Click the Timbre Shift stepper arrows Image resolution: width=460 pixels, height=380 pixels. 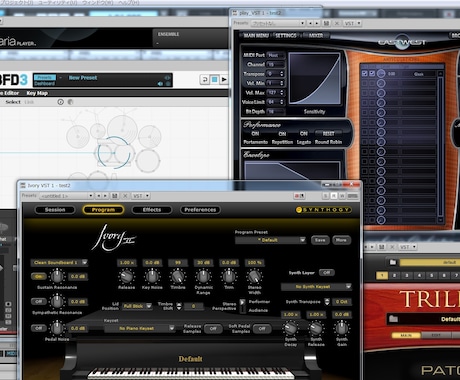(179, 306)
